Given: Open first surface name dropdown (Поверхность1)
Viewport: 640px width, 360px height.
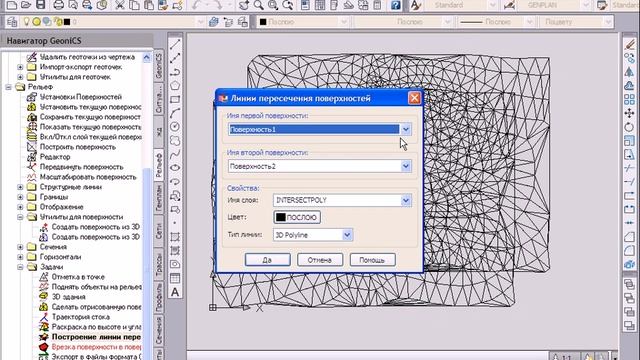Looking at the screenshot, I should click(x=405, y=129).
